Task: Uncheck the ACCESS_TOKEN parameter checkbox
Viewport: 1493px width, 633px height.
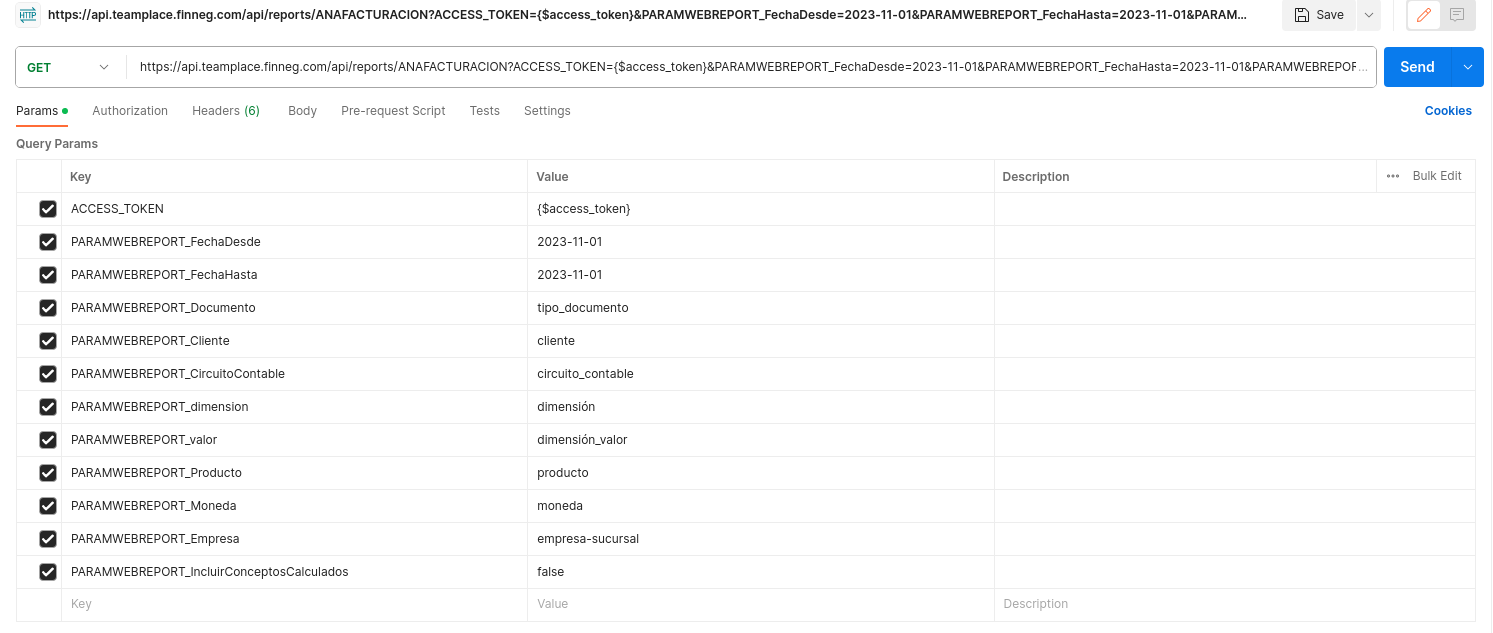Action: point(47,209)
